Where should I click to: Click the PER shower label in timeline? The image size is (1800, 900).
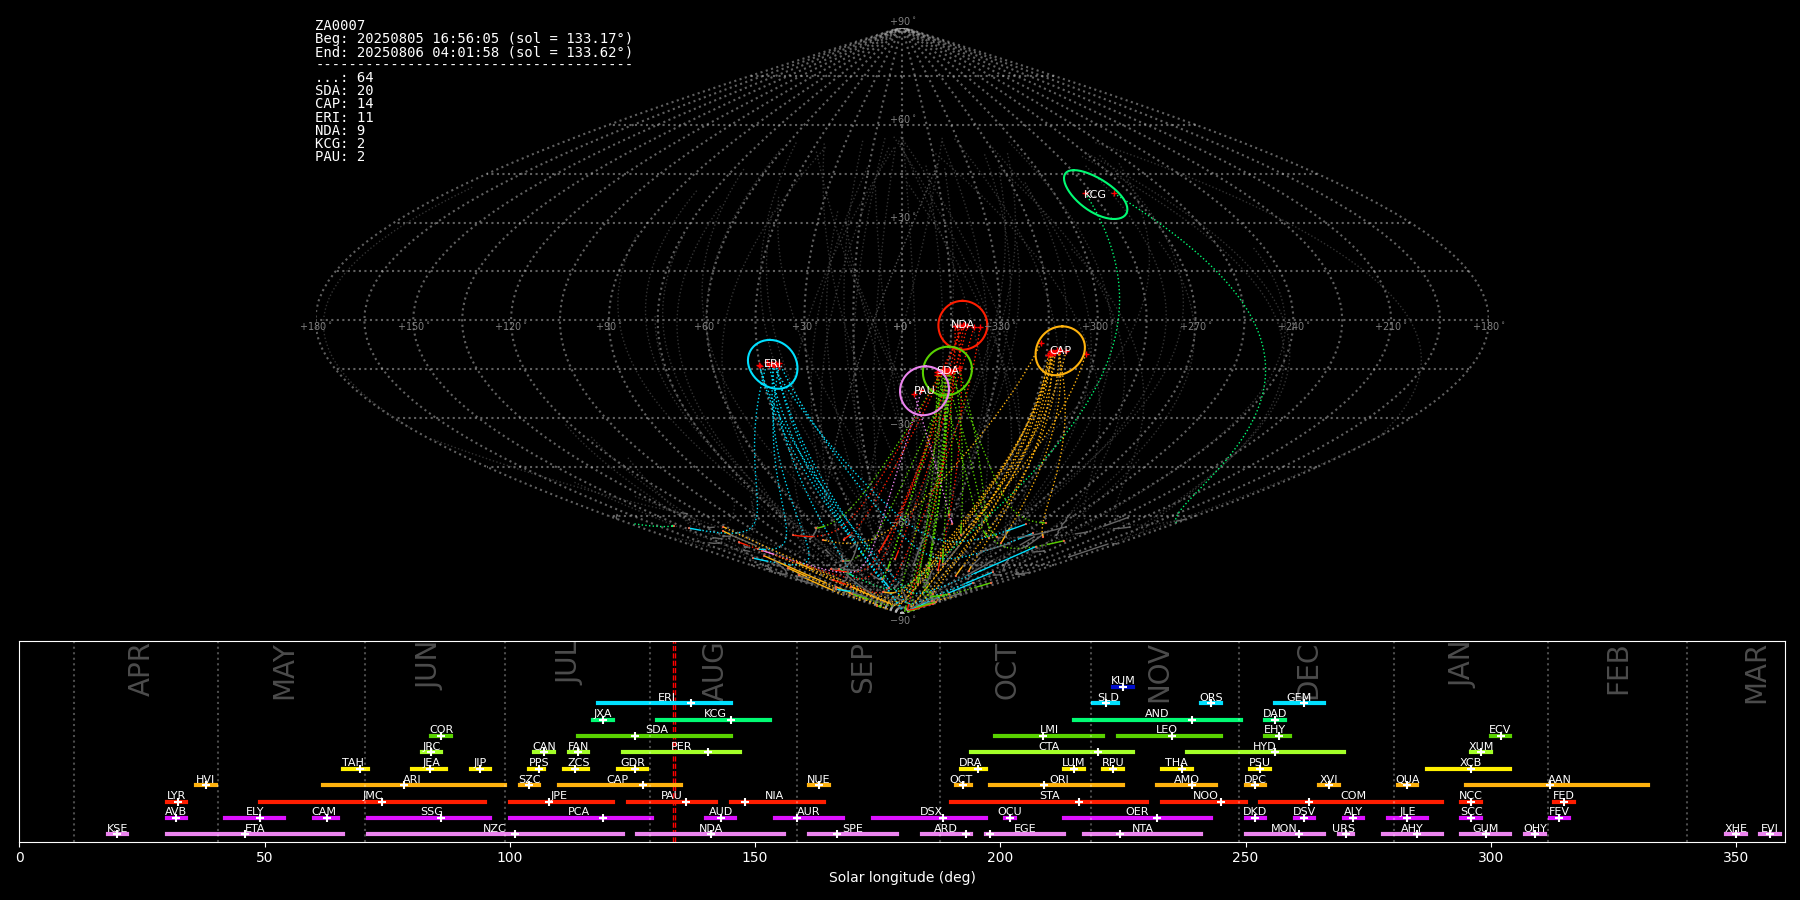[x=681, y=747]
